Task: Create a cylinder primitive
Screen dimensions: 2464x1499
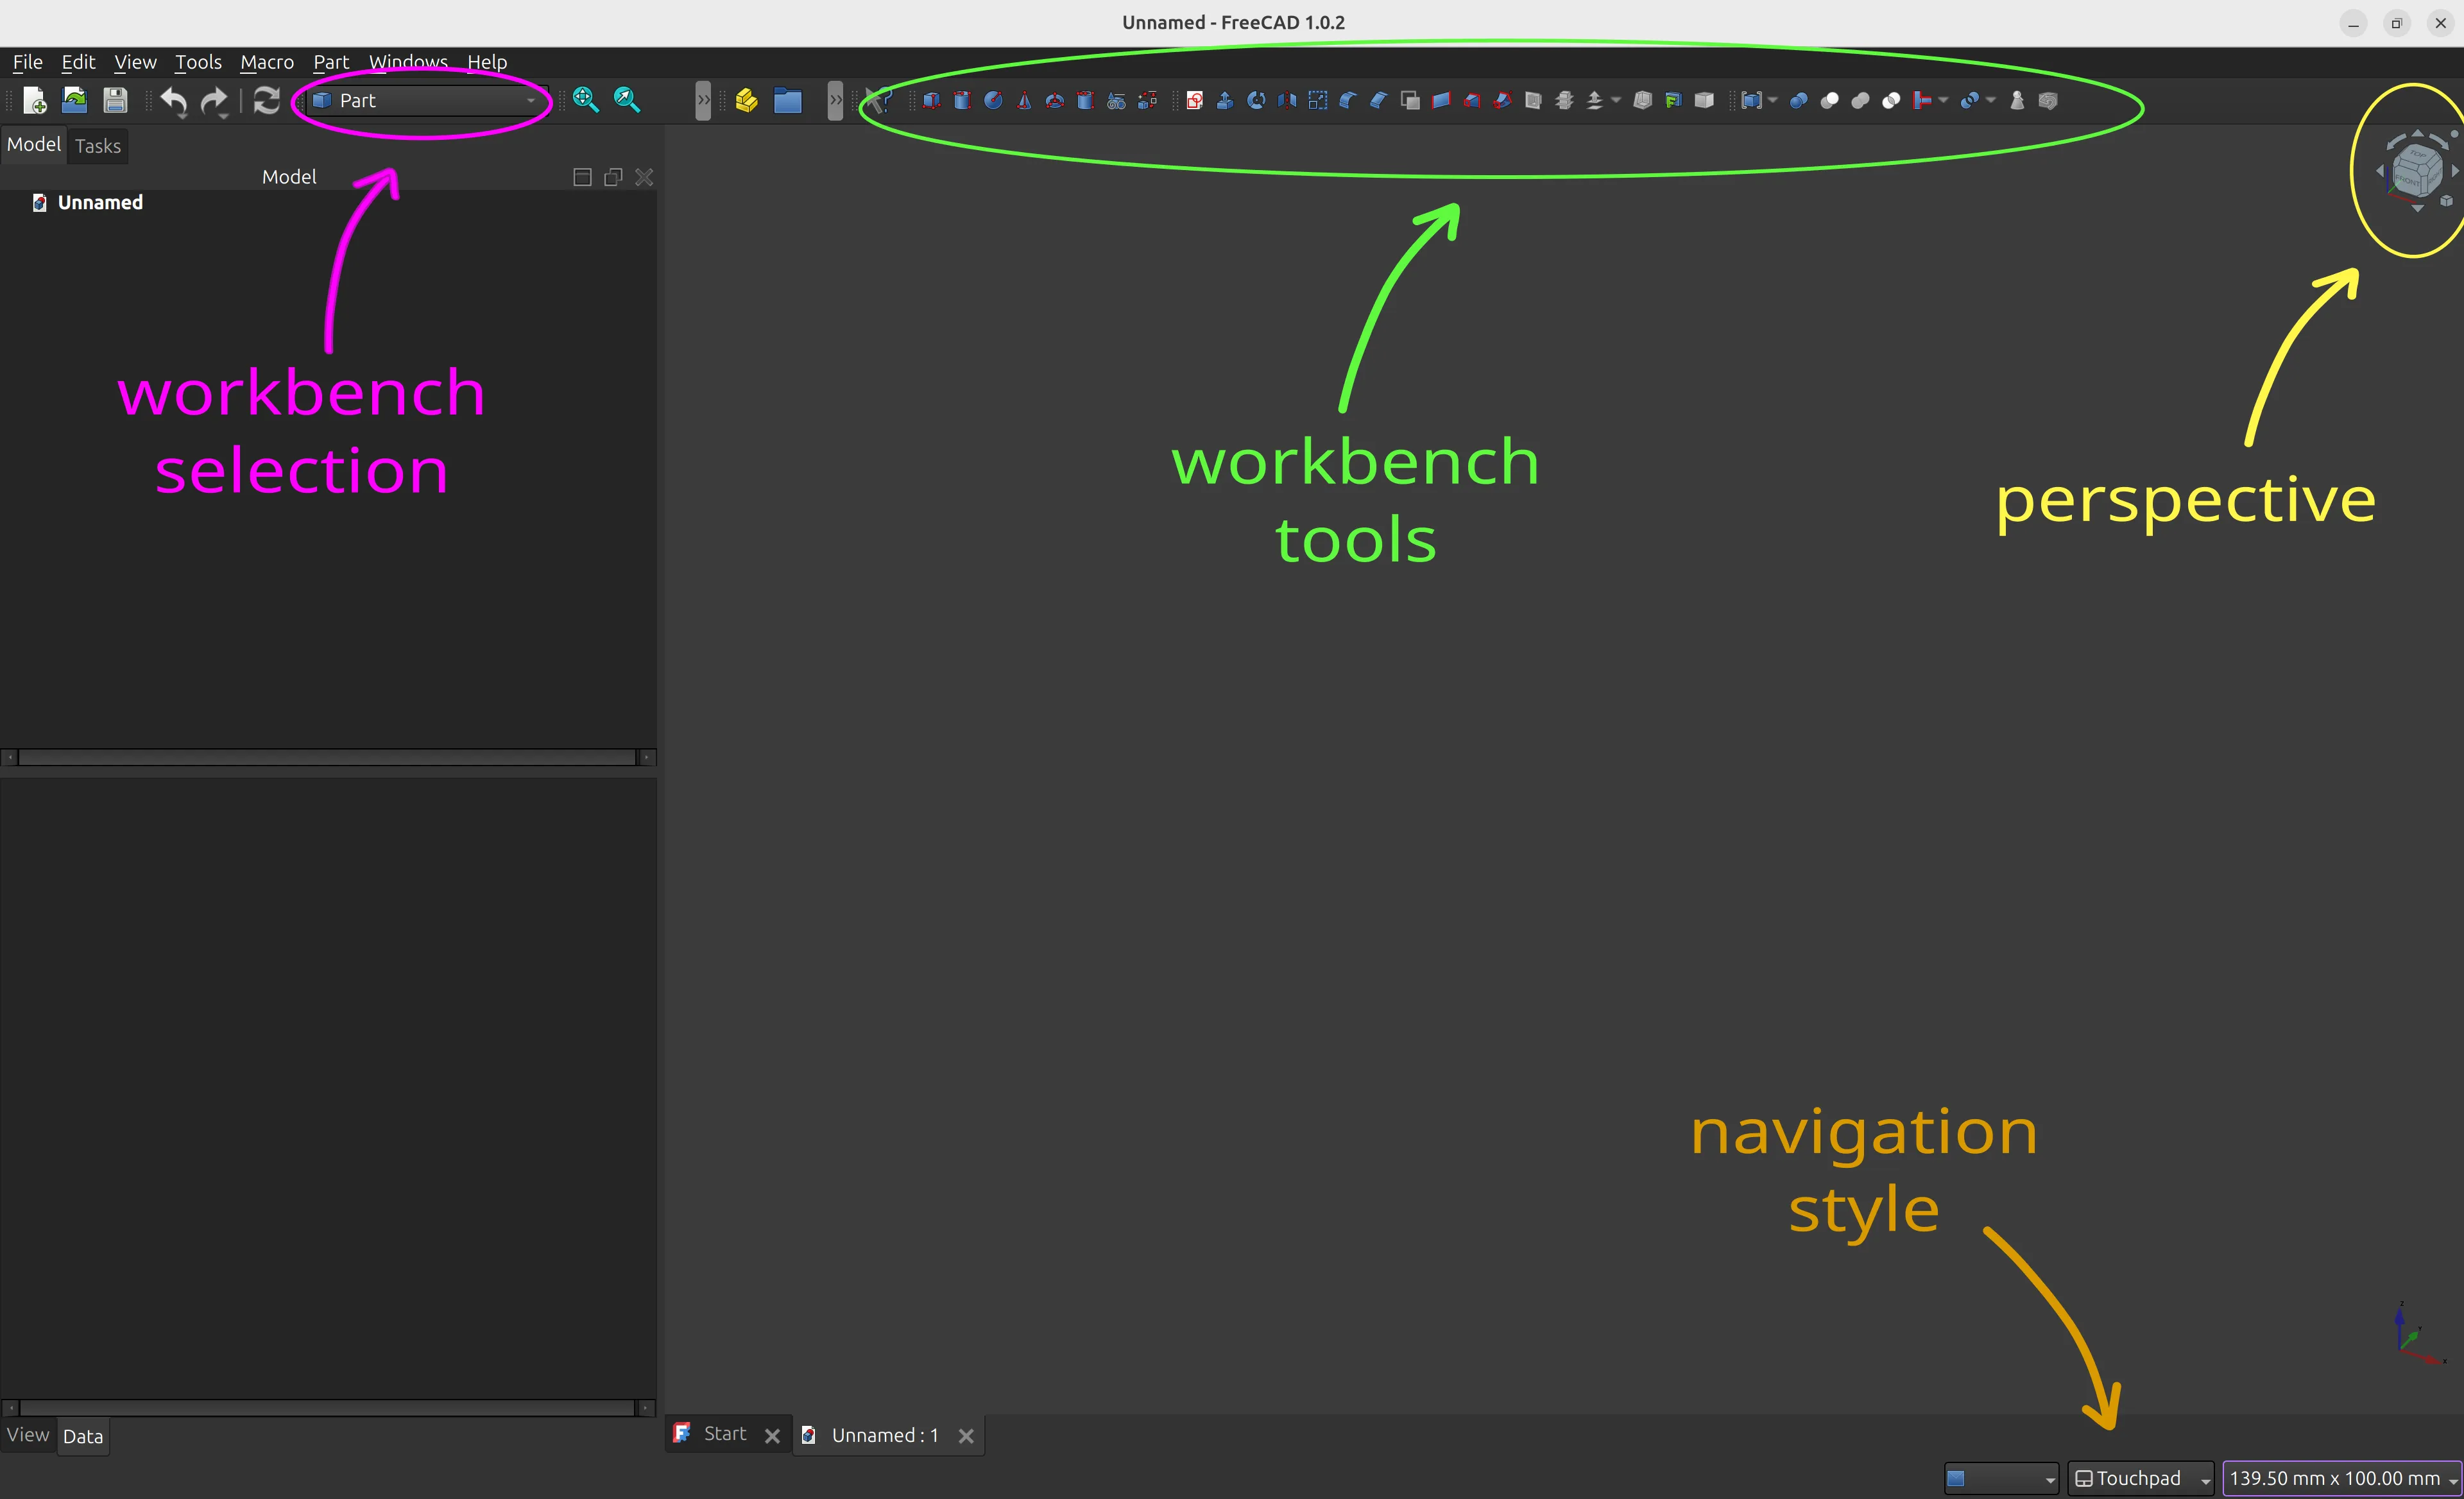Action: tap(963, 100)
